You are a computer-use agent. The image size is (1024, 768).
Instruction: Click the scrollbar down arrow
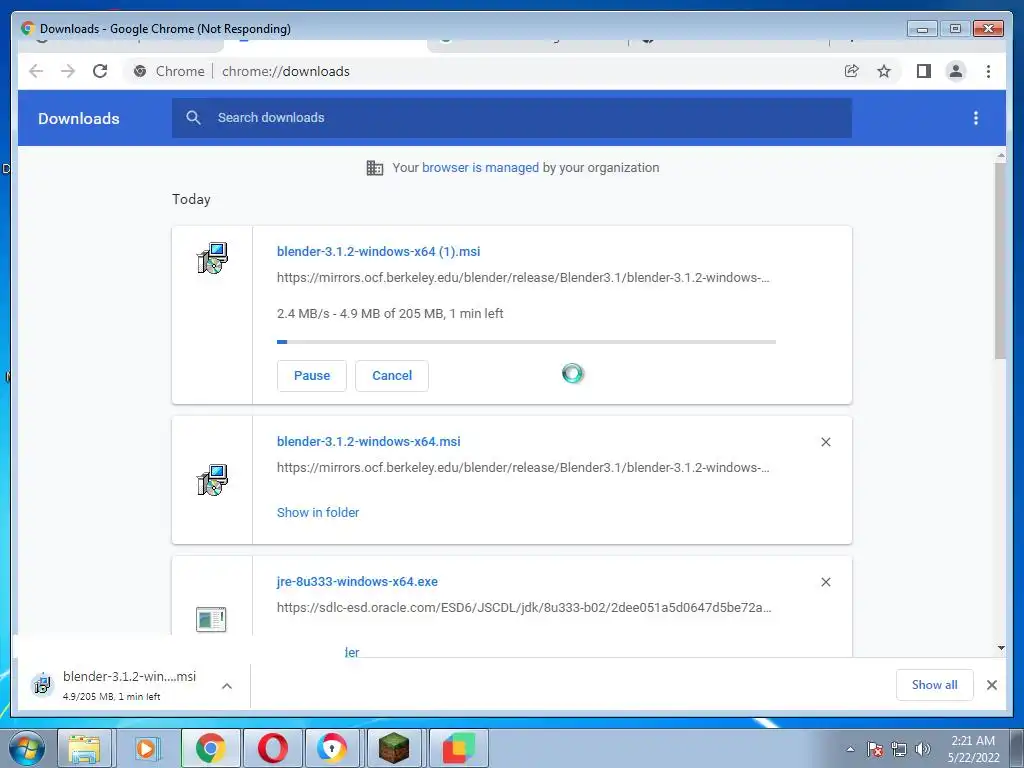(1001, 648)
